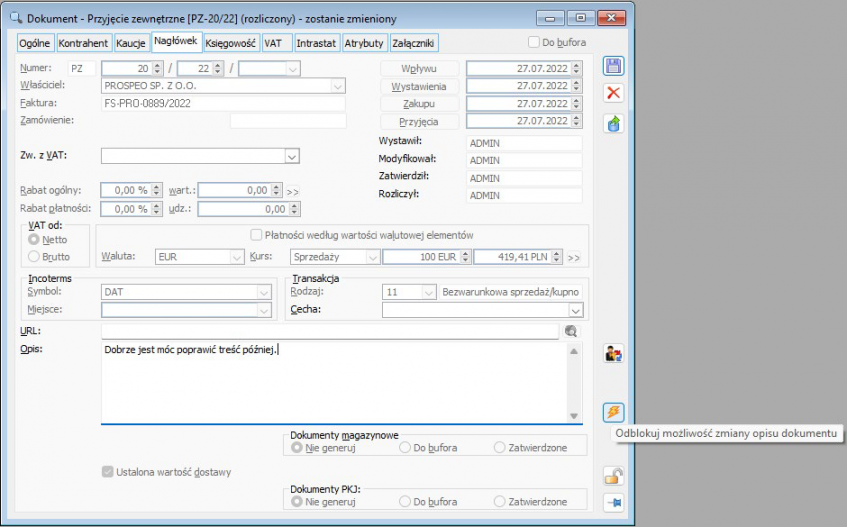Viewport: 847px width, 527px height.
Task: Click the Przyjęcia date button
Action: tap(419, 121)
